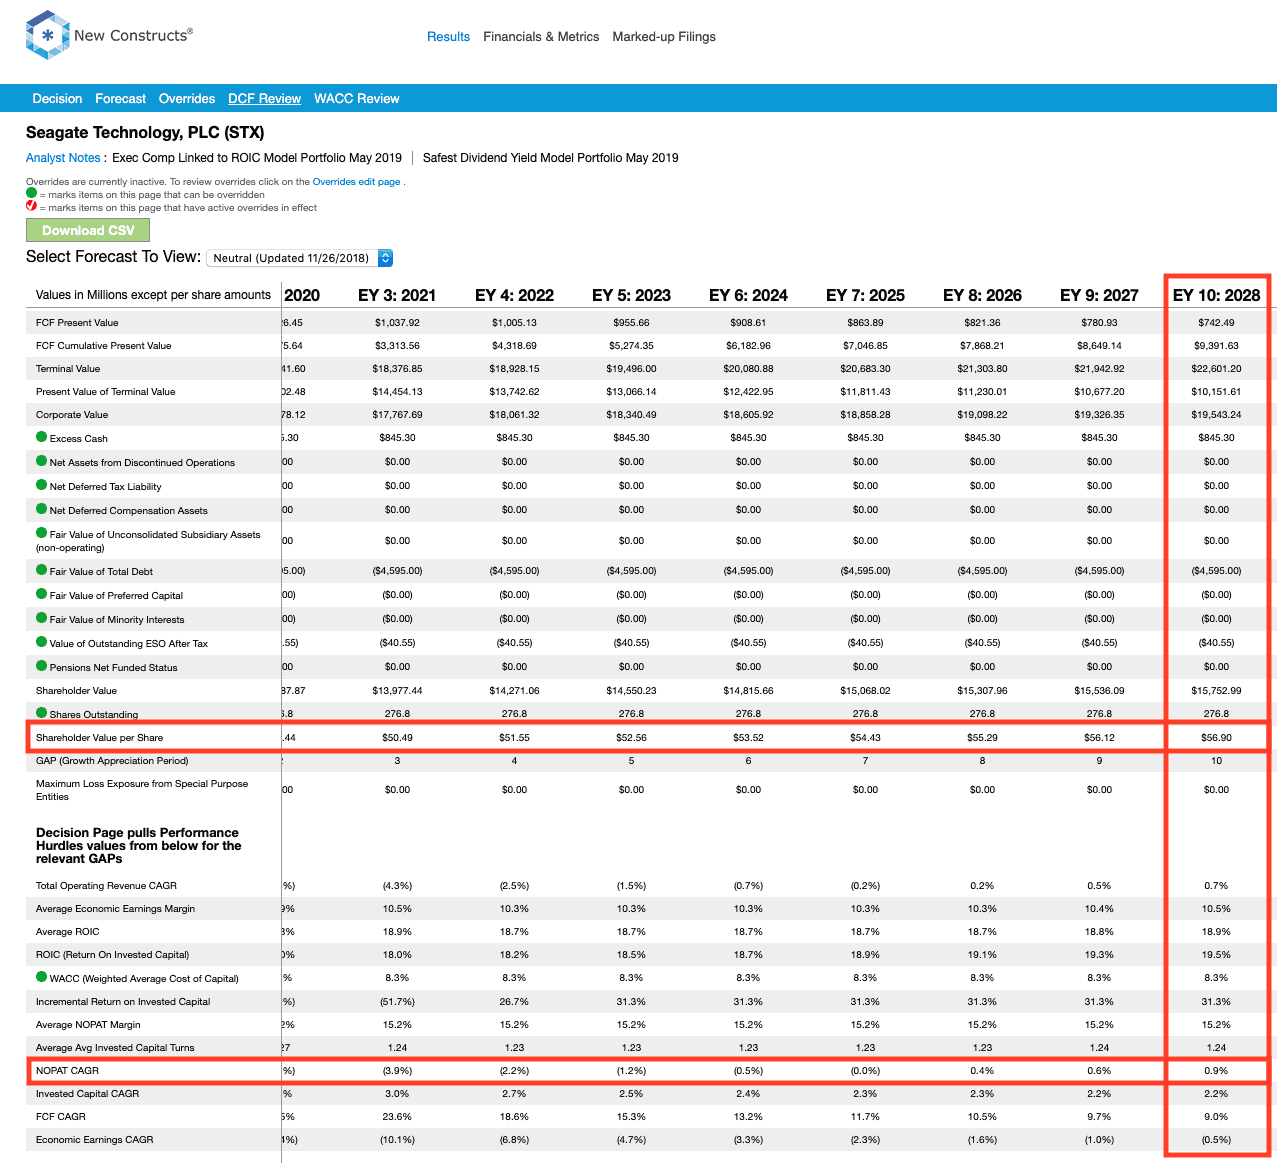
Task: Follow the Overrides edit page link
Action: point(357,182)
